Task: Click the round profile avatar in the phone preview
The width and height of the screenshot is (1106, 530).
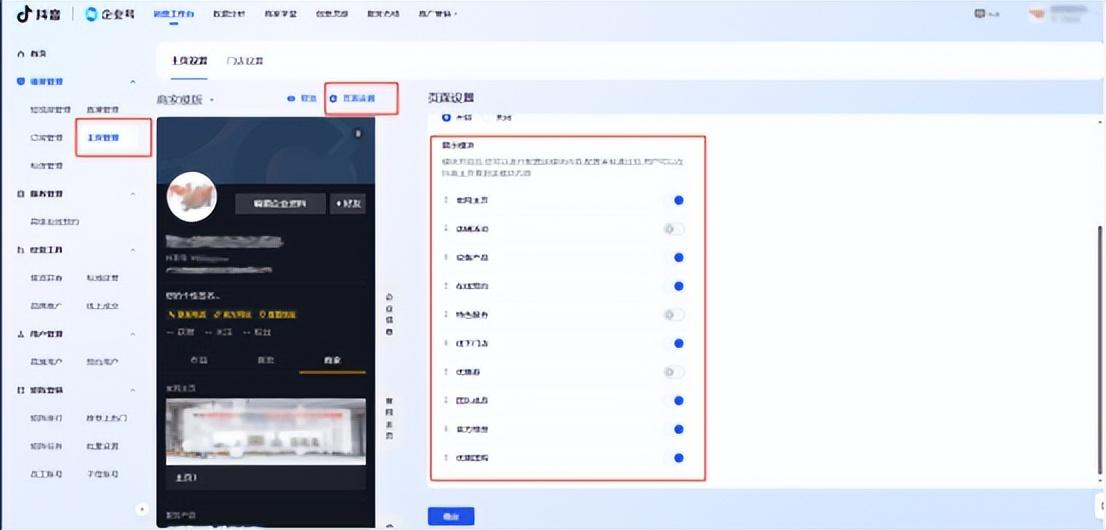Action: (192, 197)
